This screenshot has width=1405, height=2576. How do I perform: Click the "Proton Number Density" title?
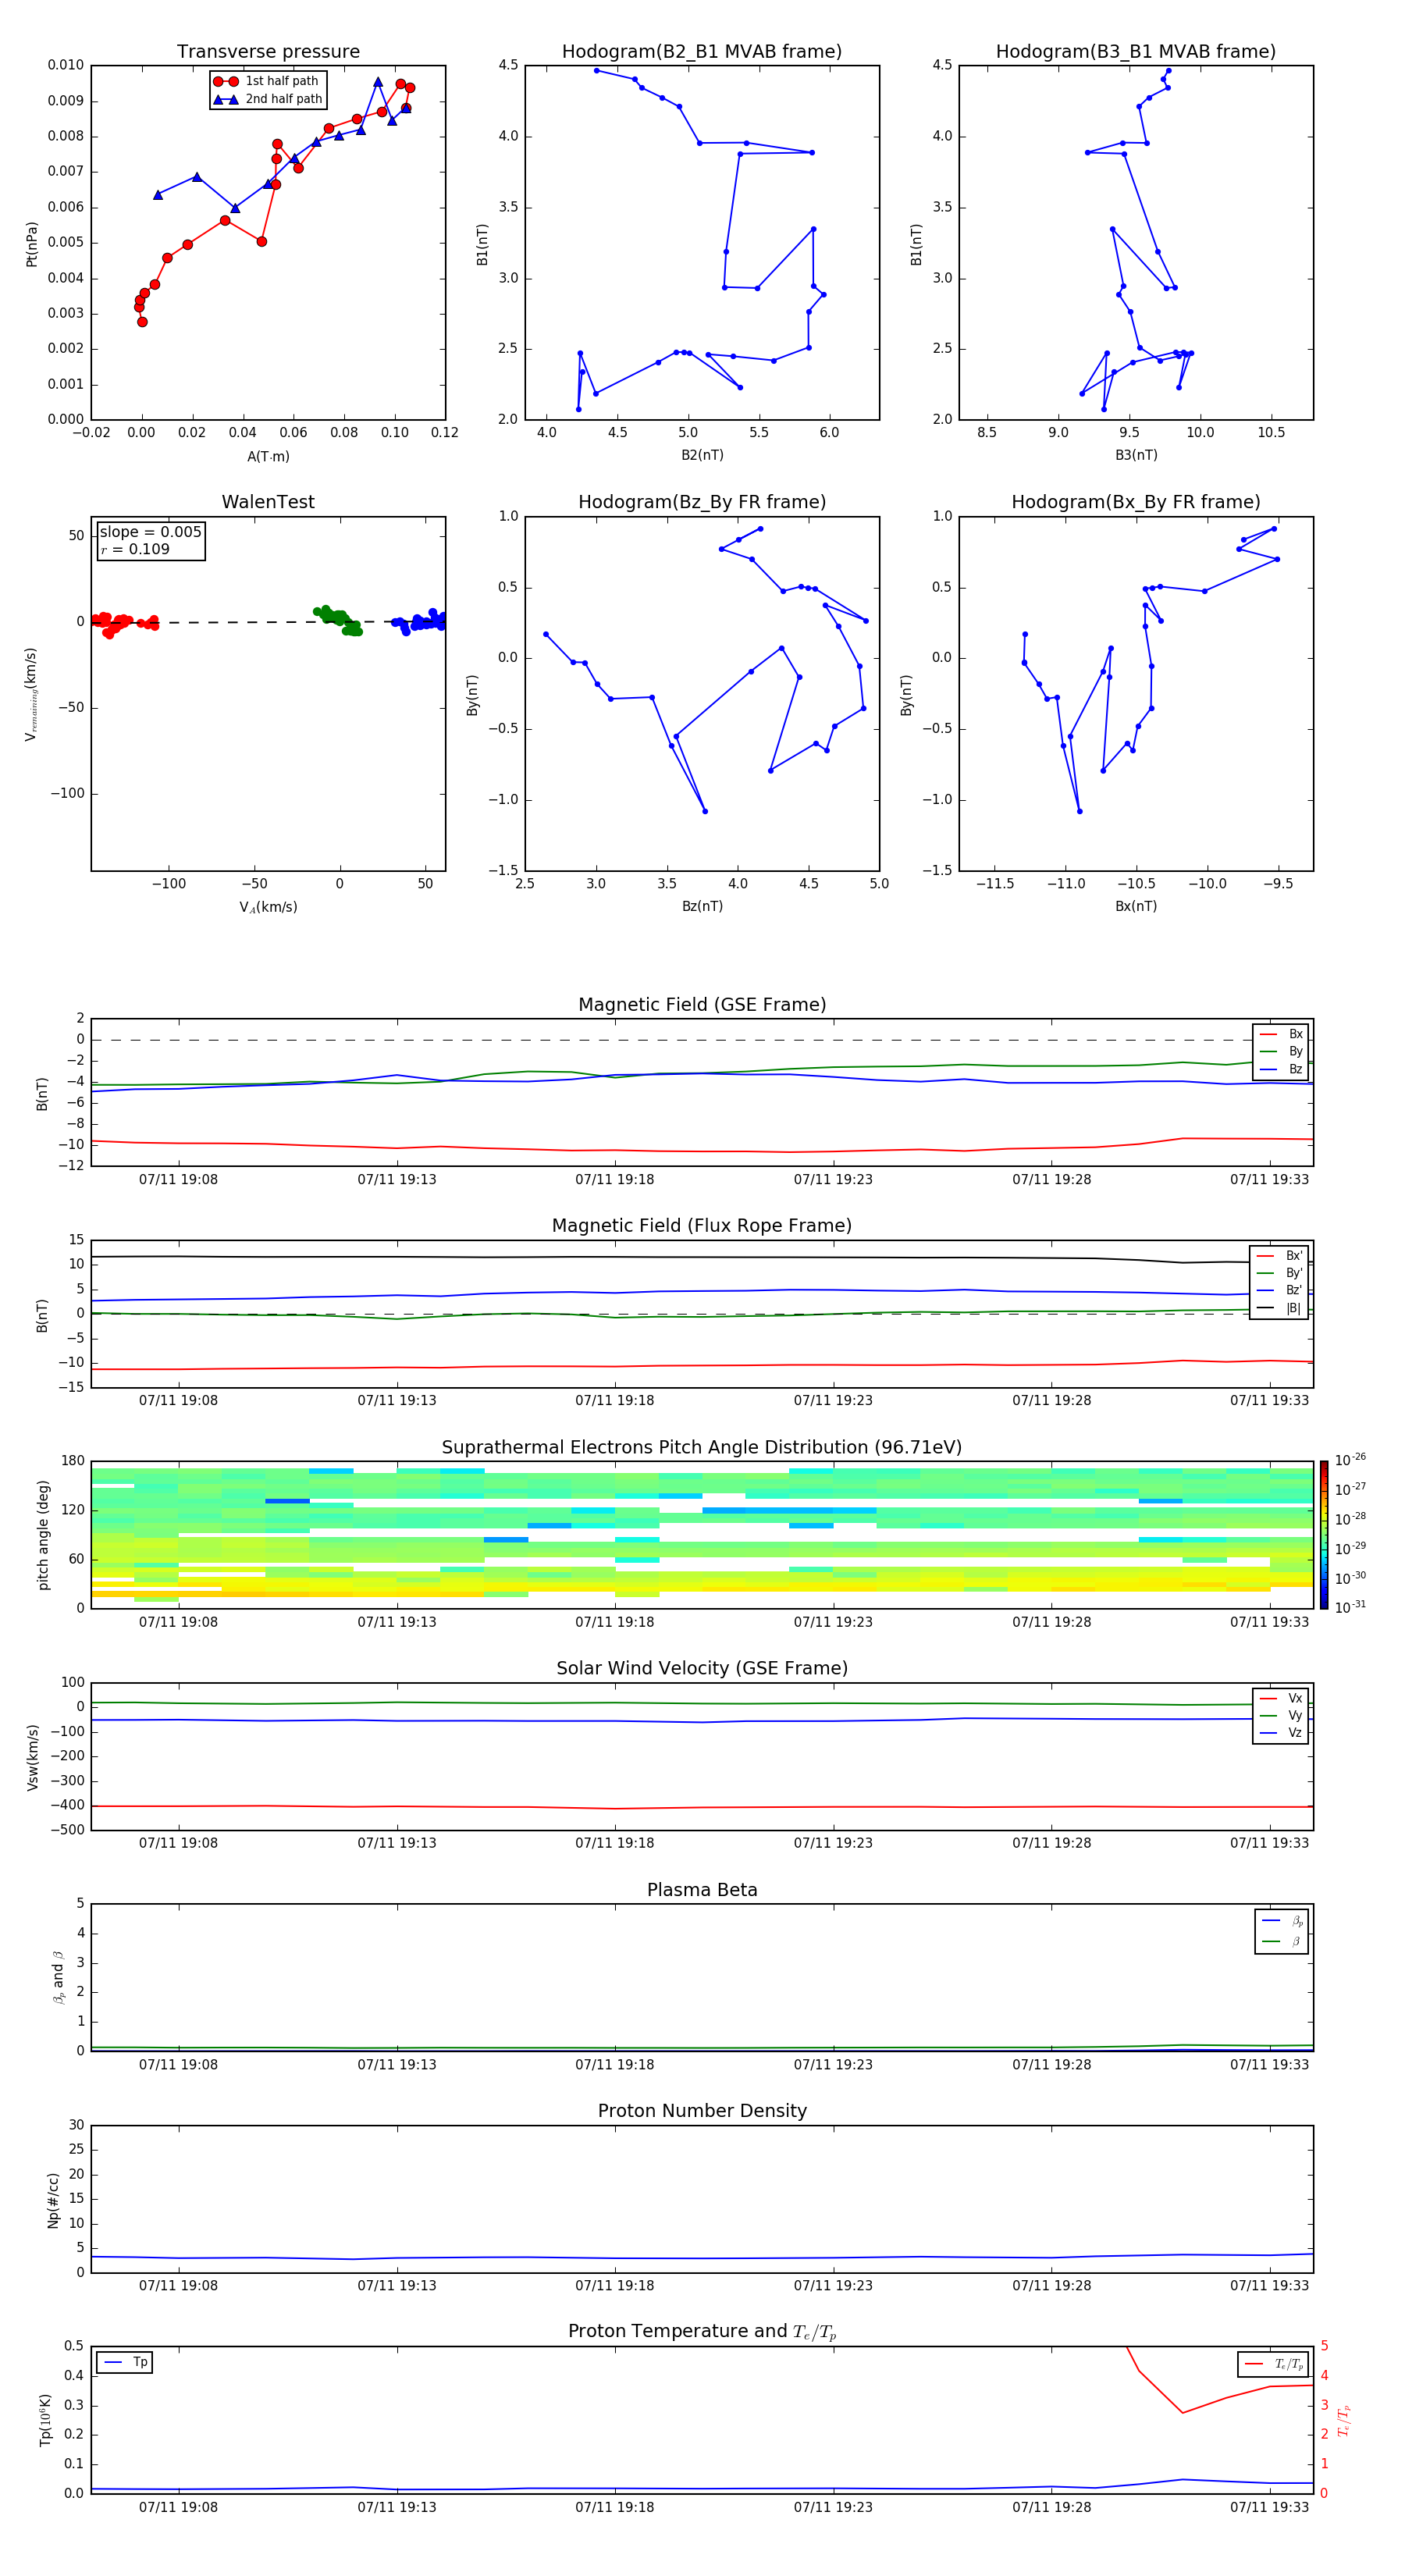click(702, 2111)
